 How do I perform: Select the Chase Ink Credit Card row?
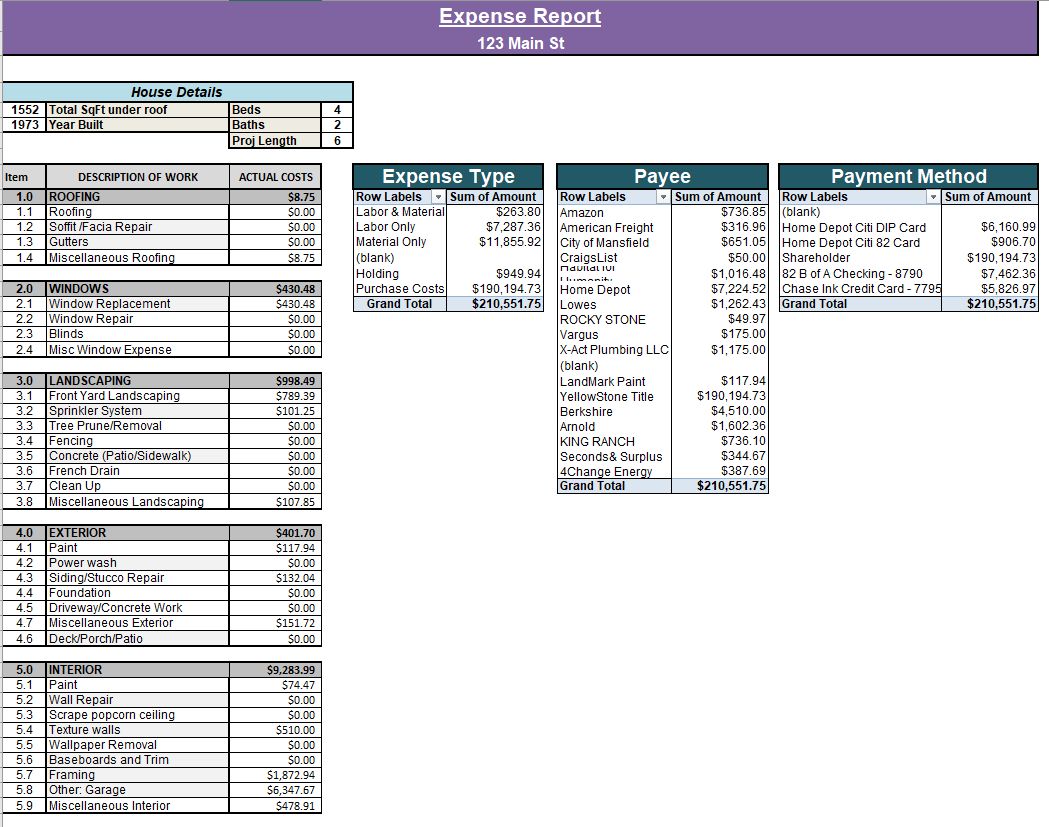click(860, 289)
